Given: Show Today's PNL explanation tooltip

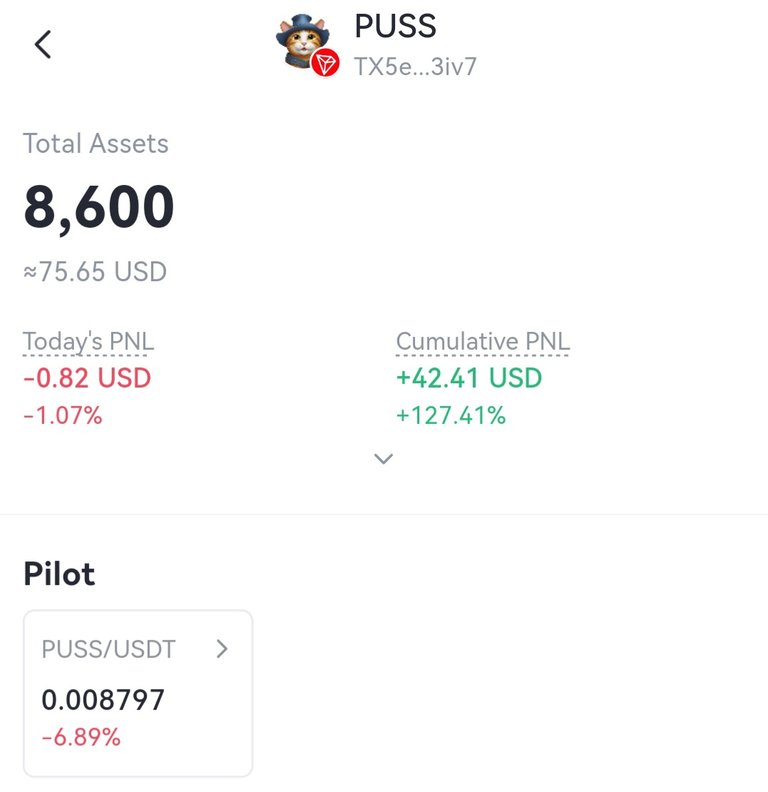Looking at the screenshot, I should coord(88,341).
